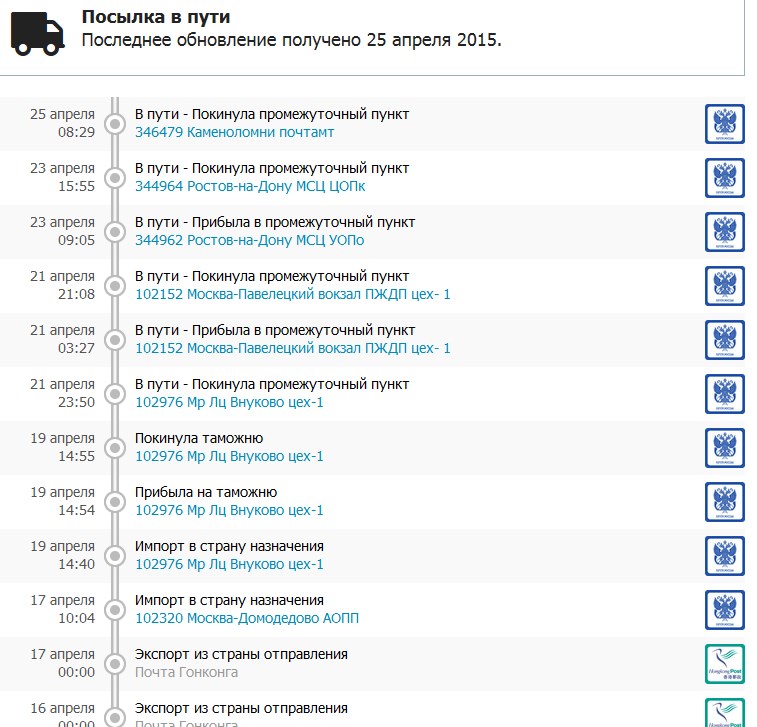Viewport: 757px width, 727px height.
Task: Select timeline marker for 25 апреля 08:29
Action: click(115, 124)
